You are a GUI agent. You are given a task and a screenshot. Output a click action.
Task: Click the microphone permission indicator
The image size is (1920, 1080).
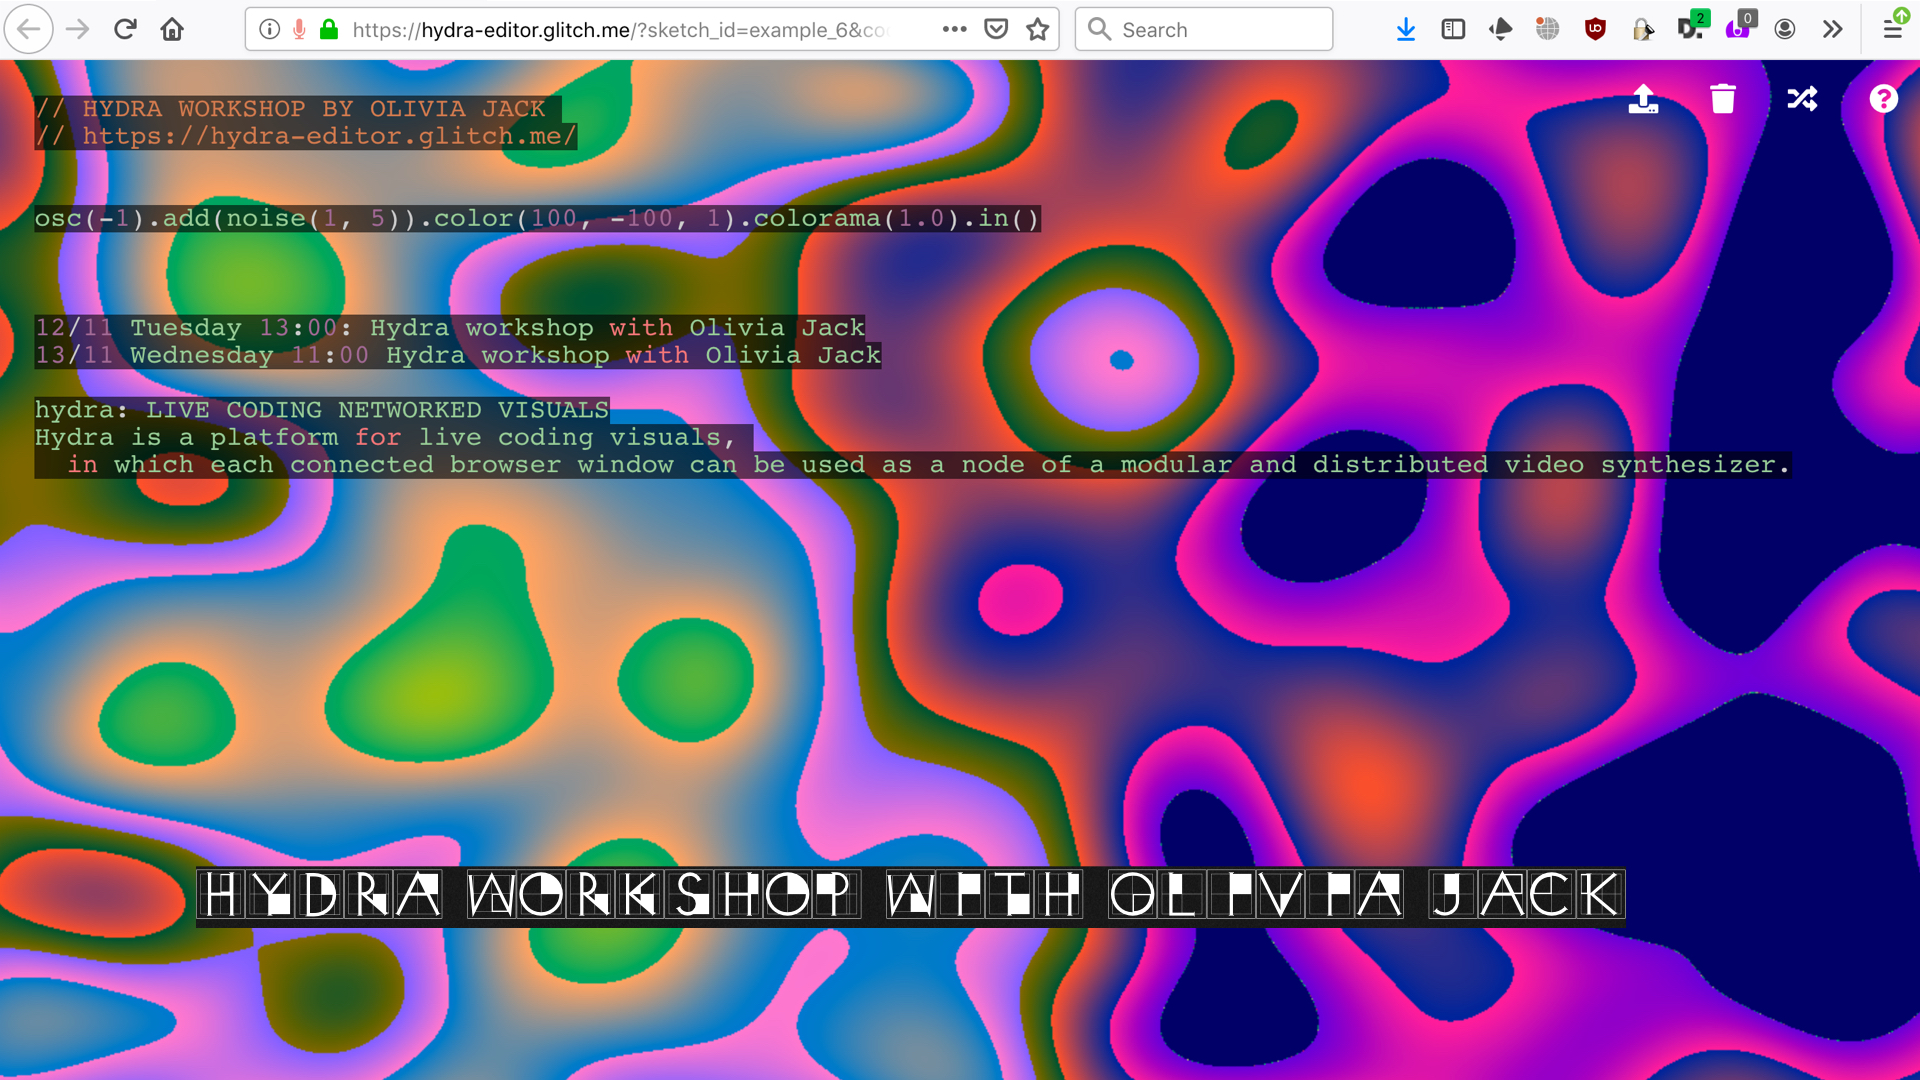pyautogui.click(x=299, y=29)
